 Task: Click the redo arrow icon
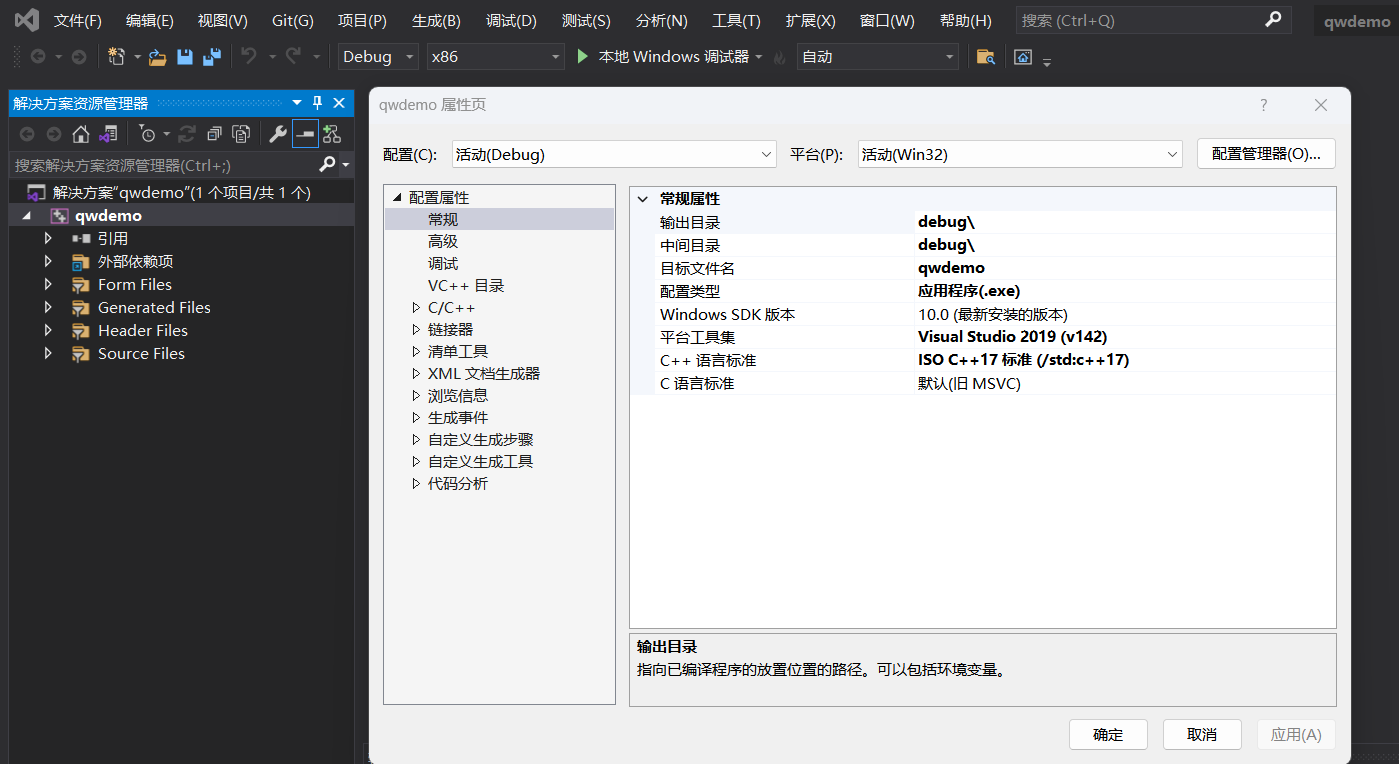coord(294,57)
